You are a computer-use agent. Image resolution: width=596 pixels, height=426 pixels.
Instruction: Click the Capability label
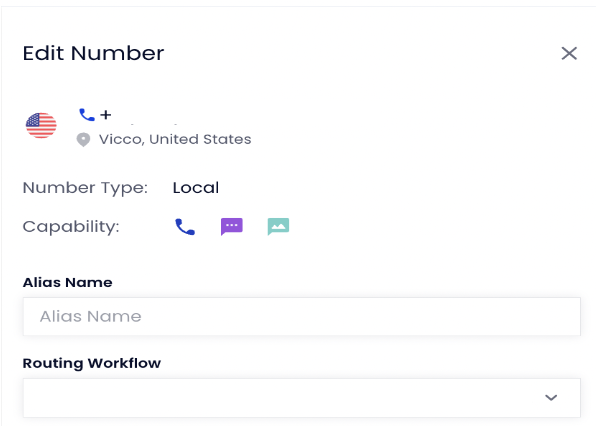pos(71,227)
